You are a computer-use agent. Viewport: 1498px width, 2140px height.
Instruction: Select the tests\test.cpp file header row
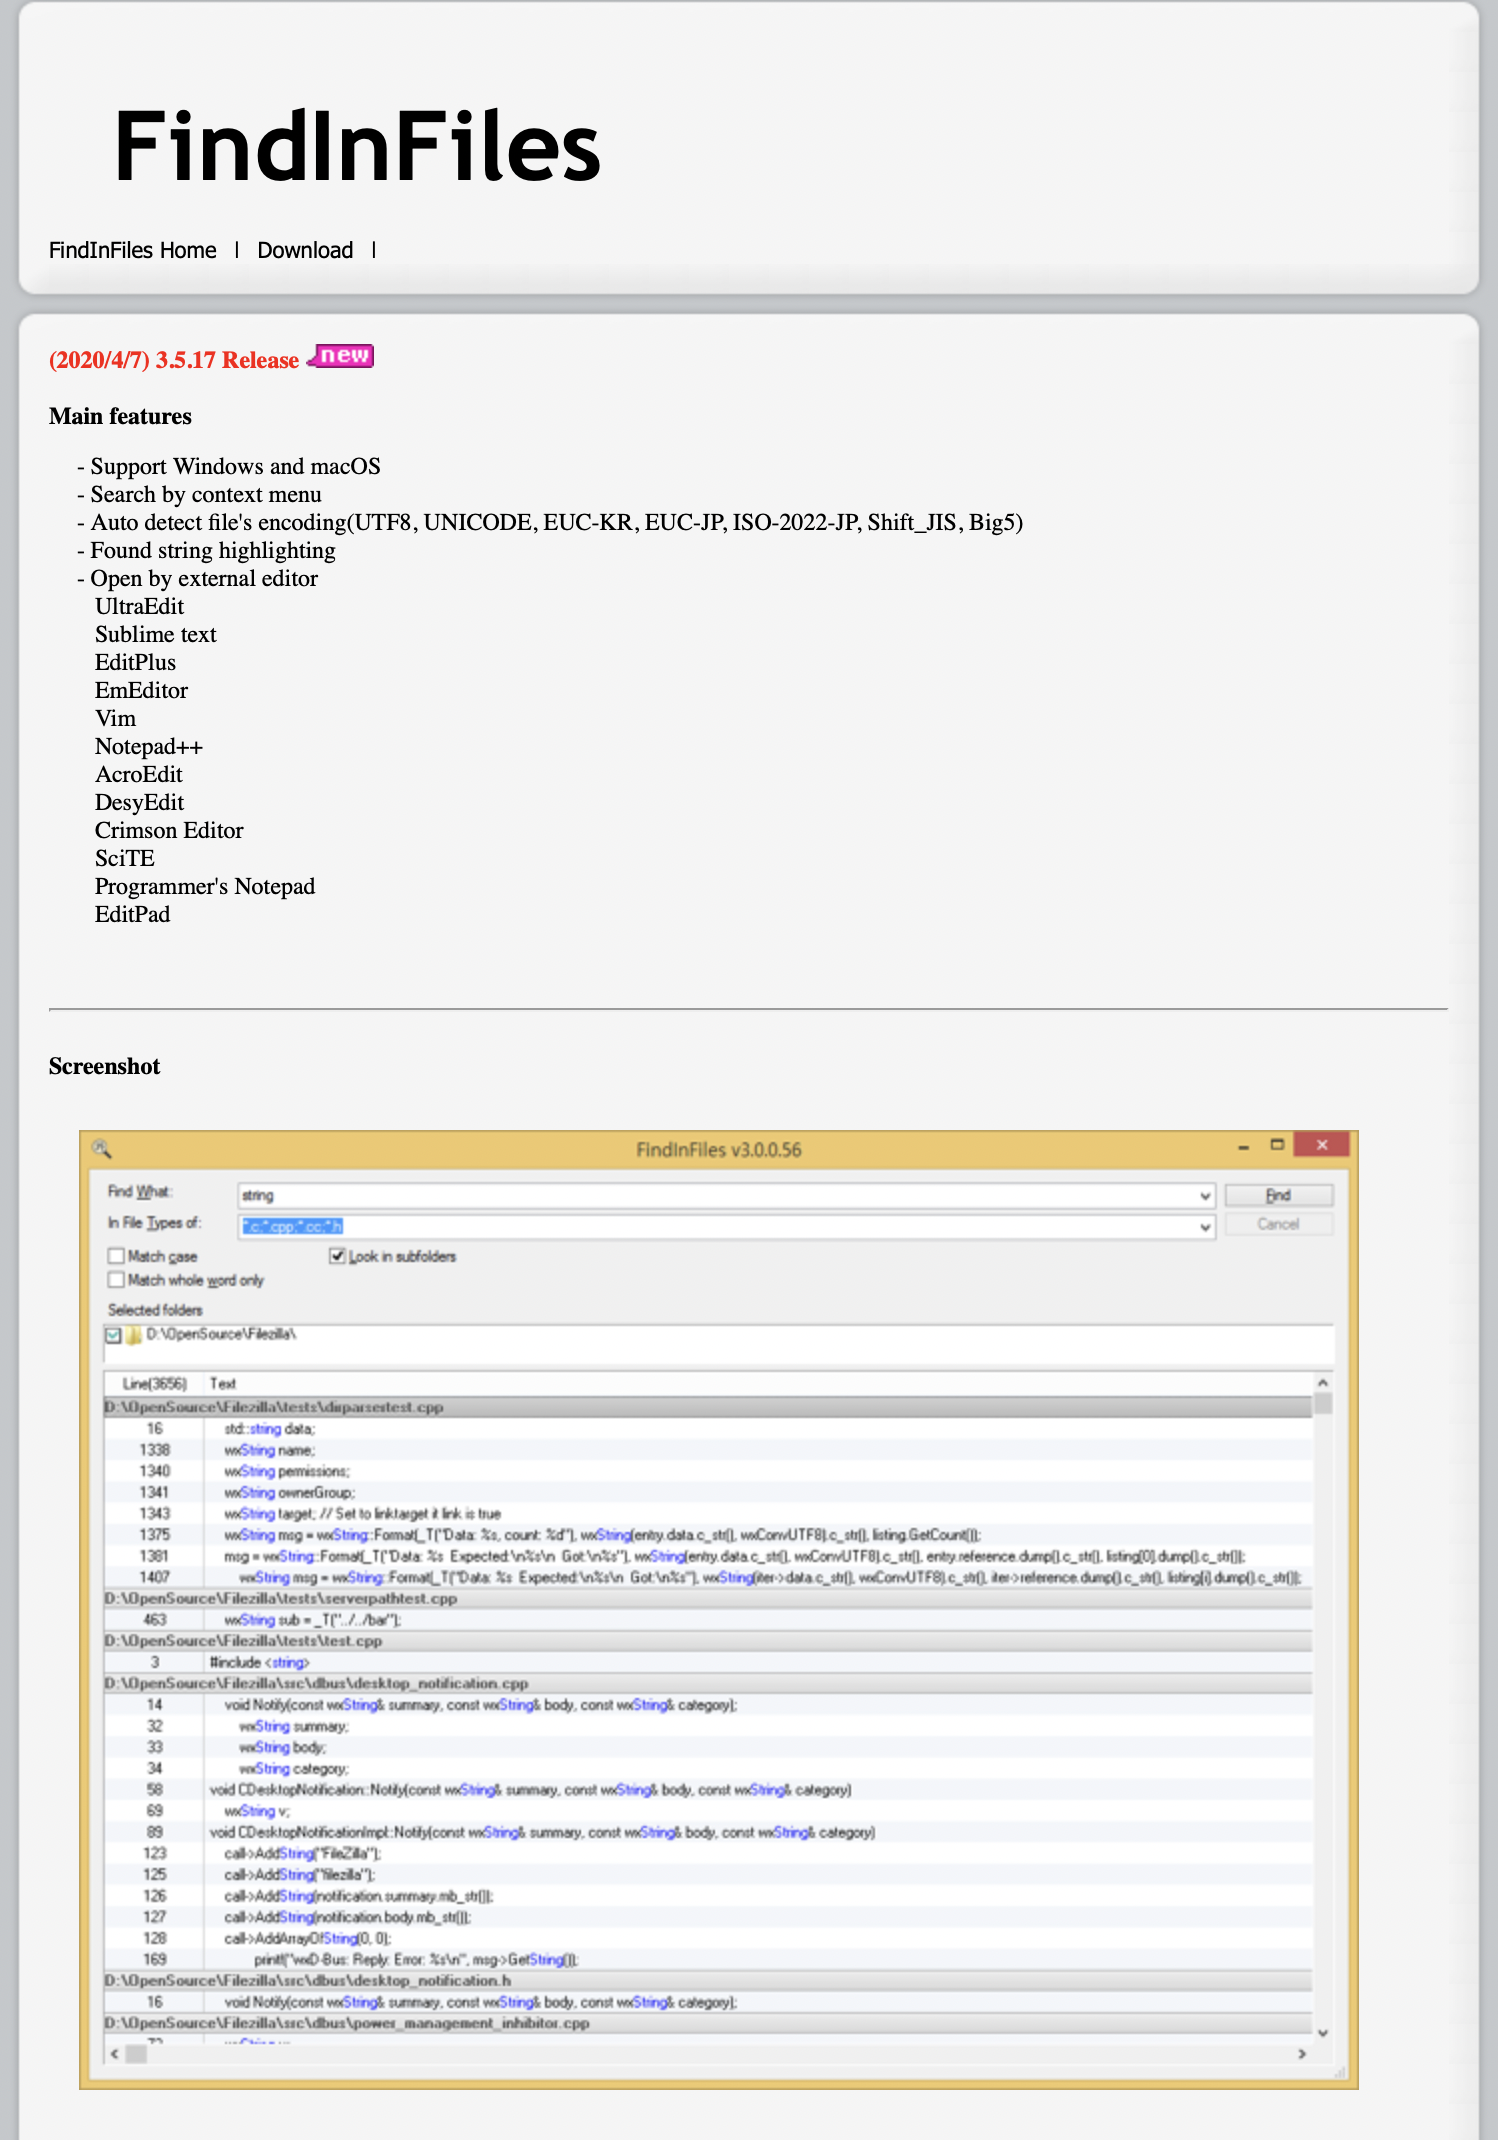[x=708, y=1641]
